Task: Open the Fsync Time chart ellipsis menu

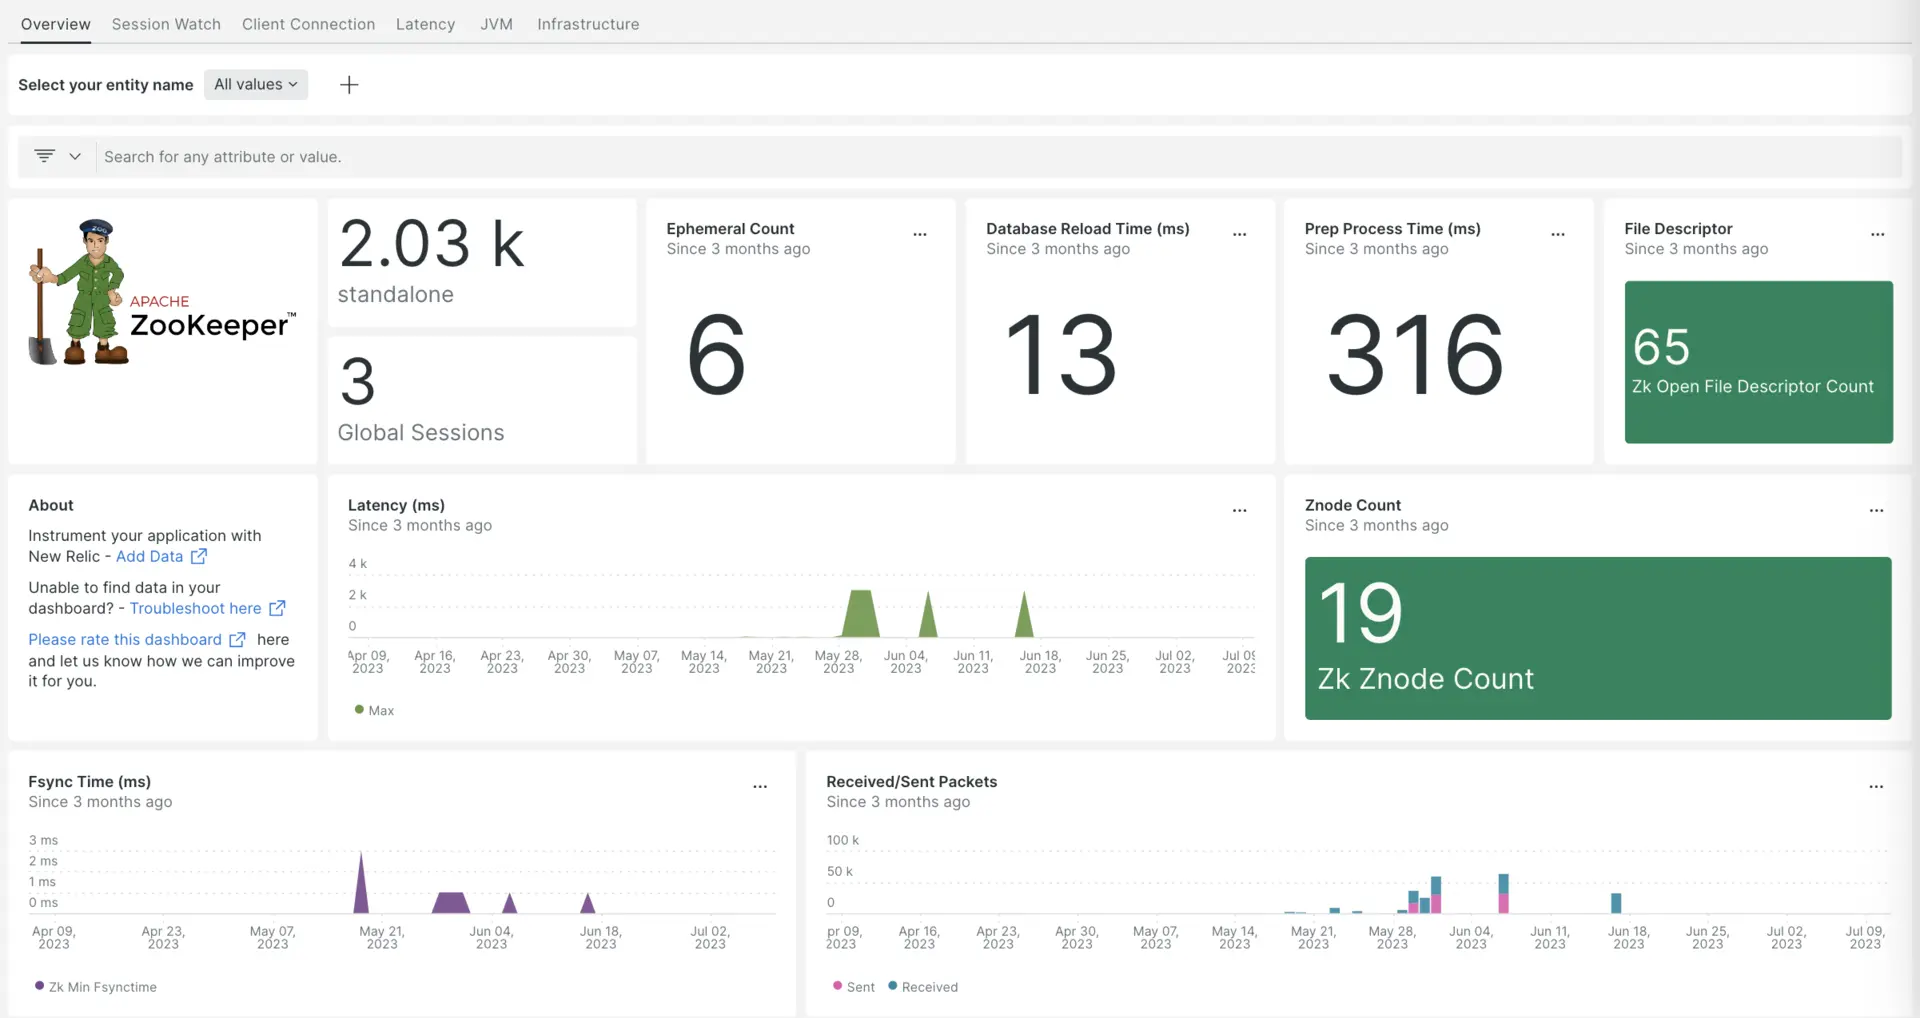Action: tap(759, 788)
